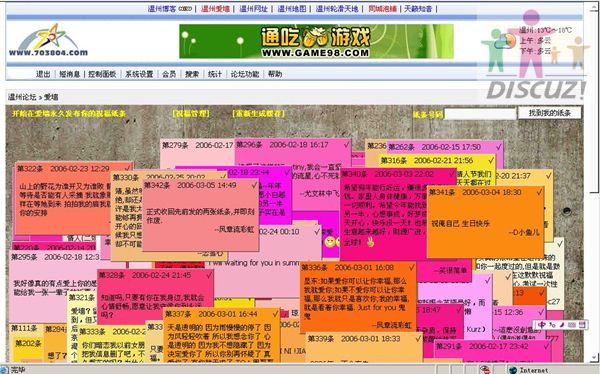
Task: Open the 控制面板 menu item
Action: (102, 74)
